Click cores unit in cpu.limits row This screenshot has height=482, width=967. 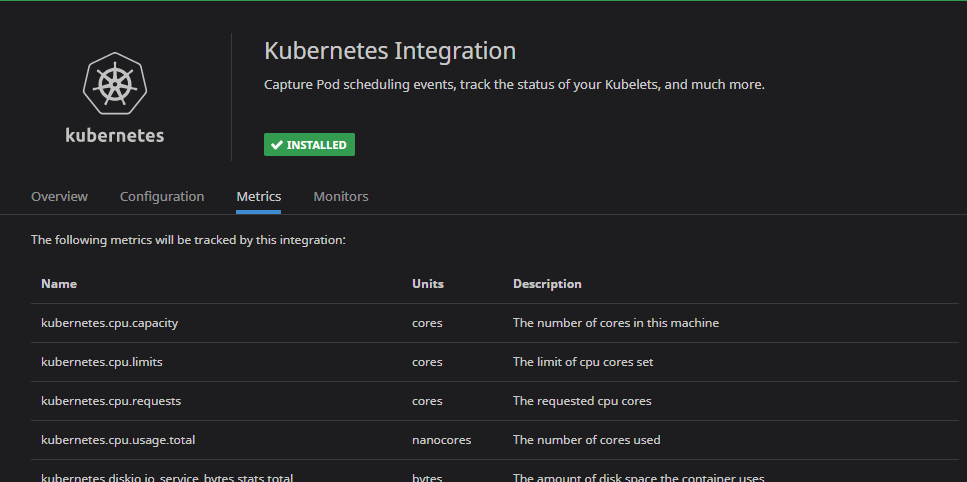point(427,362)
